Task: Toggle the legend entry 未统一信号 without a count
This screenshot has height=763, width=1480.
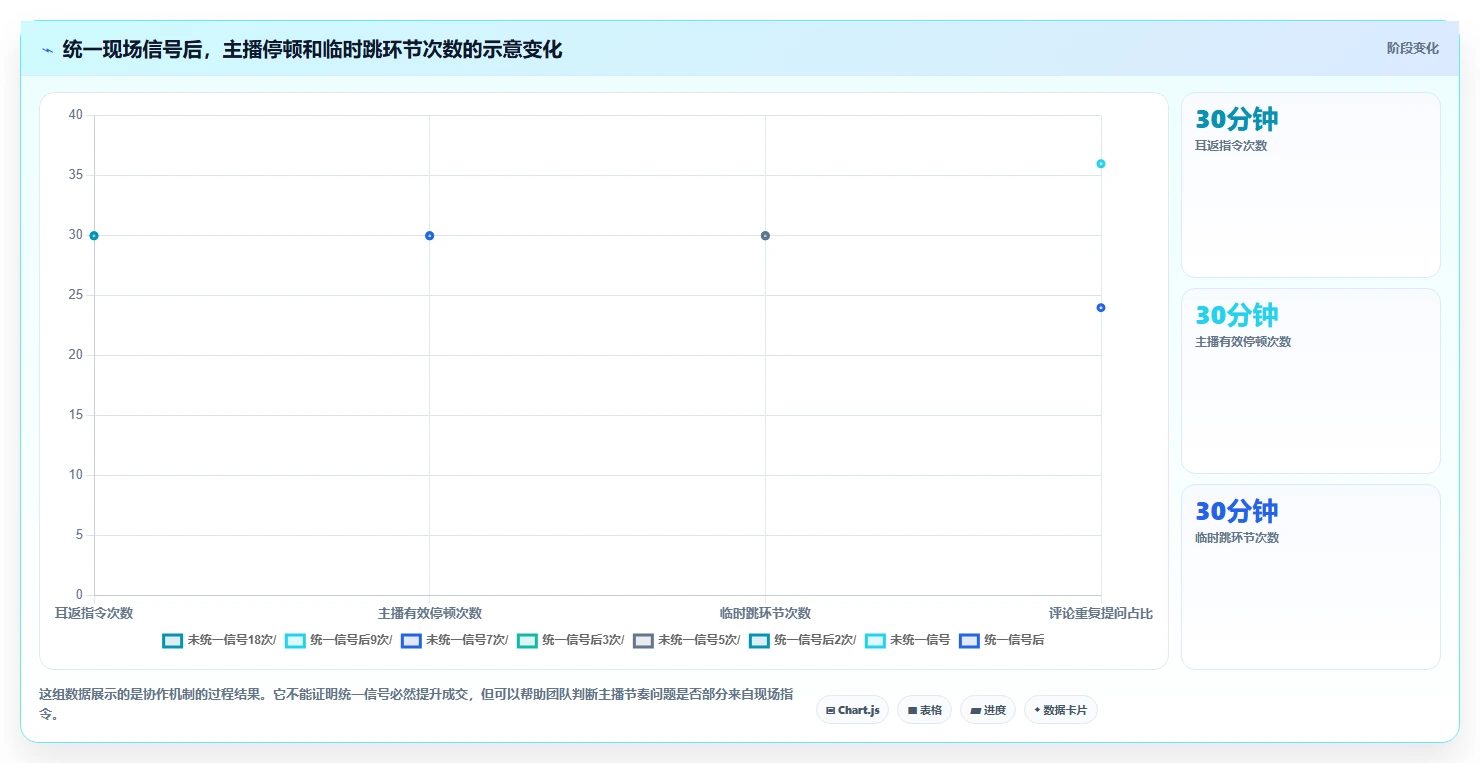Action: (x=908, y=640)
